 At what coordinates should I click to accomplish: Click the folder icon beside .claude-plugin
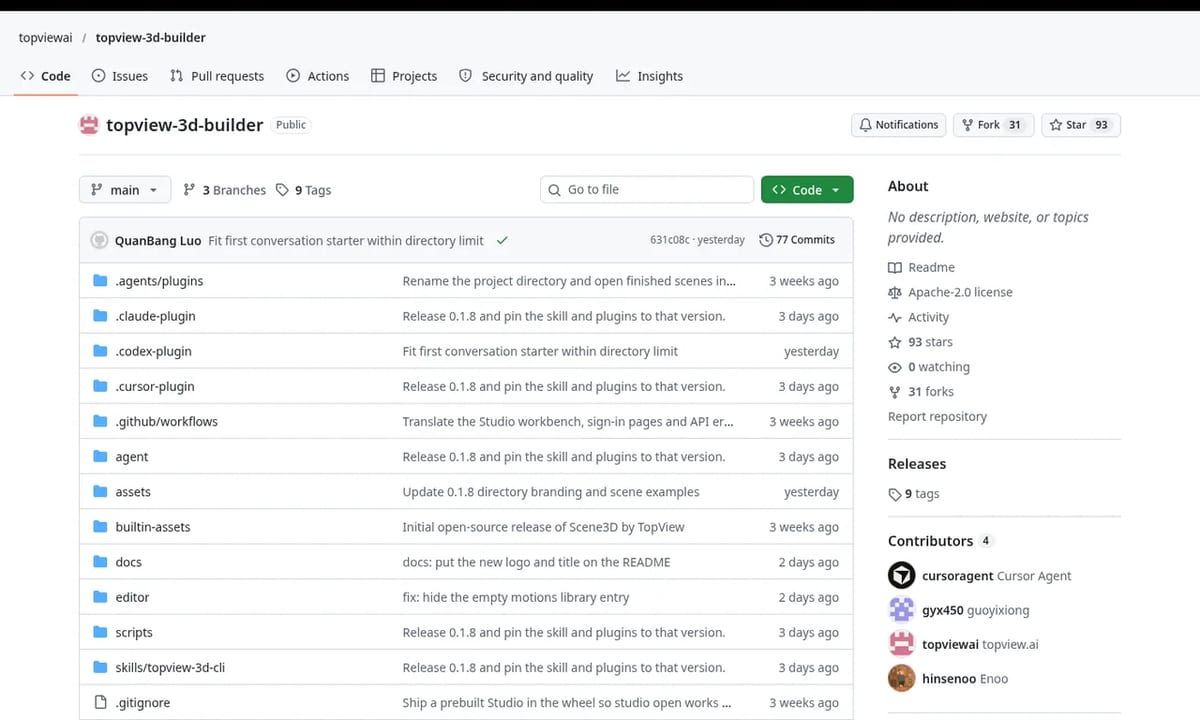coord(100,316)
